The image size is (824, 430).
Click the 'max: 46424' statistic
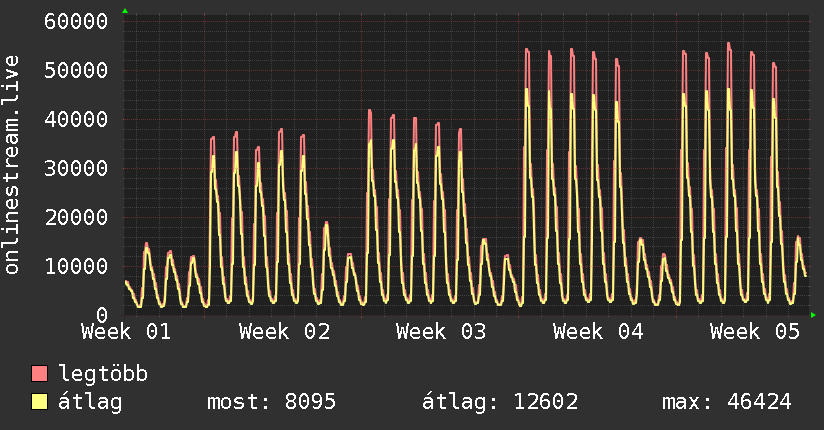point(726,402)
